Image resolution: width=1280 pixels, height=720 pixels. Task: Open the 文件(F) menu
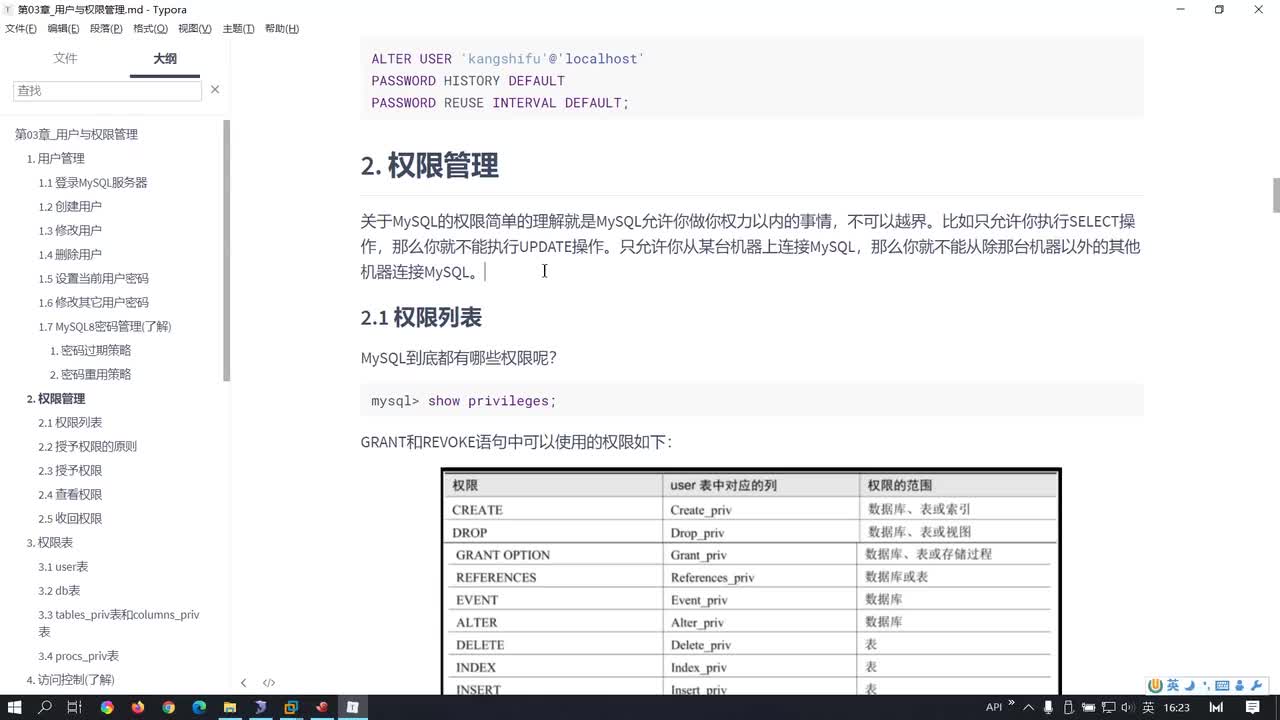click(x=21, y=28)
